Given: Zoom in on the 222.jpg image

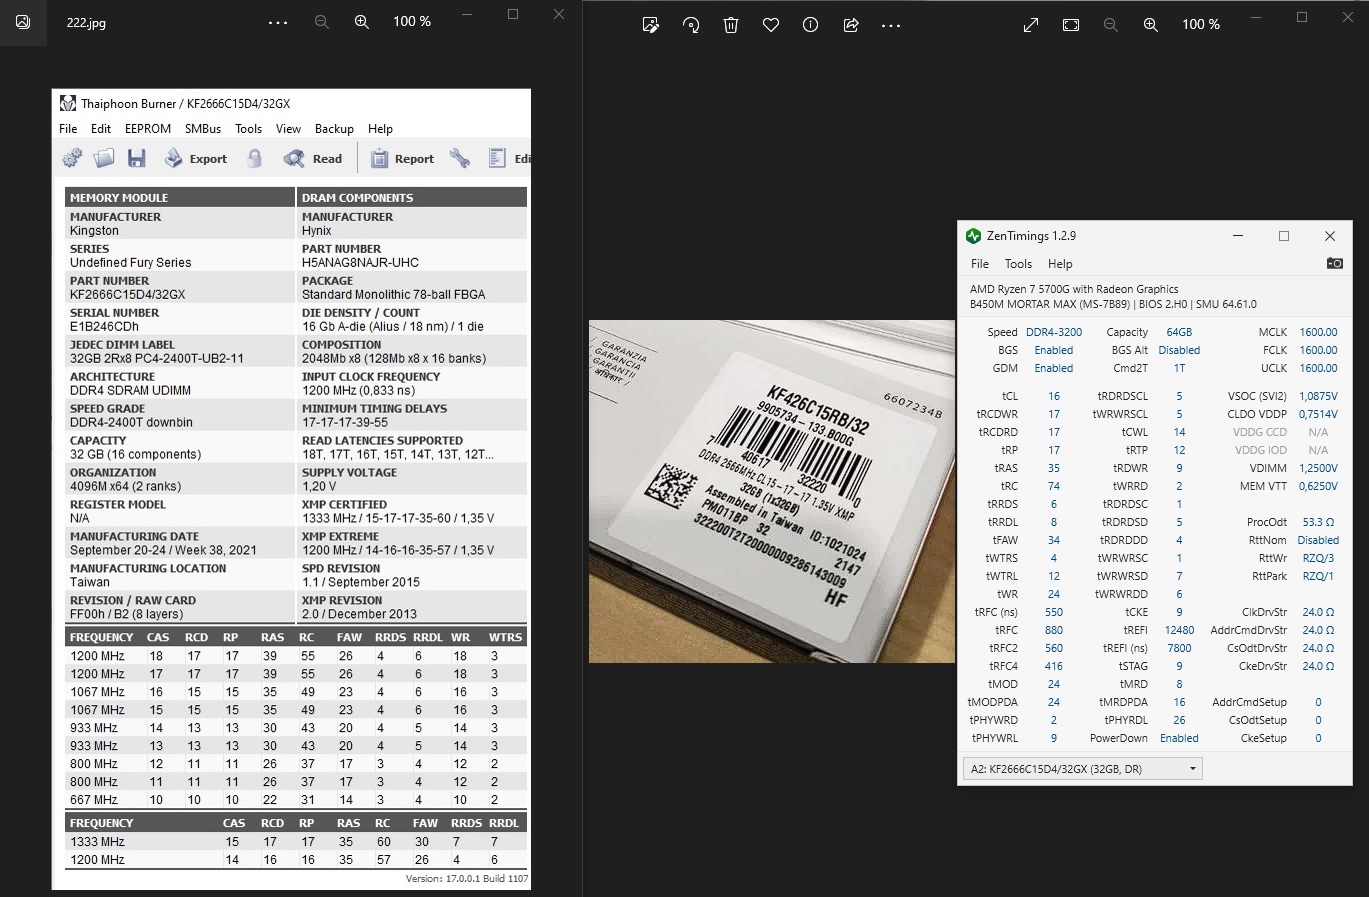Looking at the screenshot, I should click(x=362, y=22).
